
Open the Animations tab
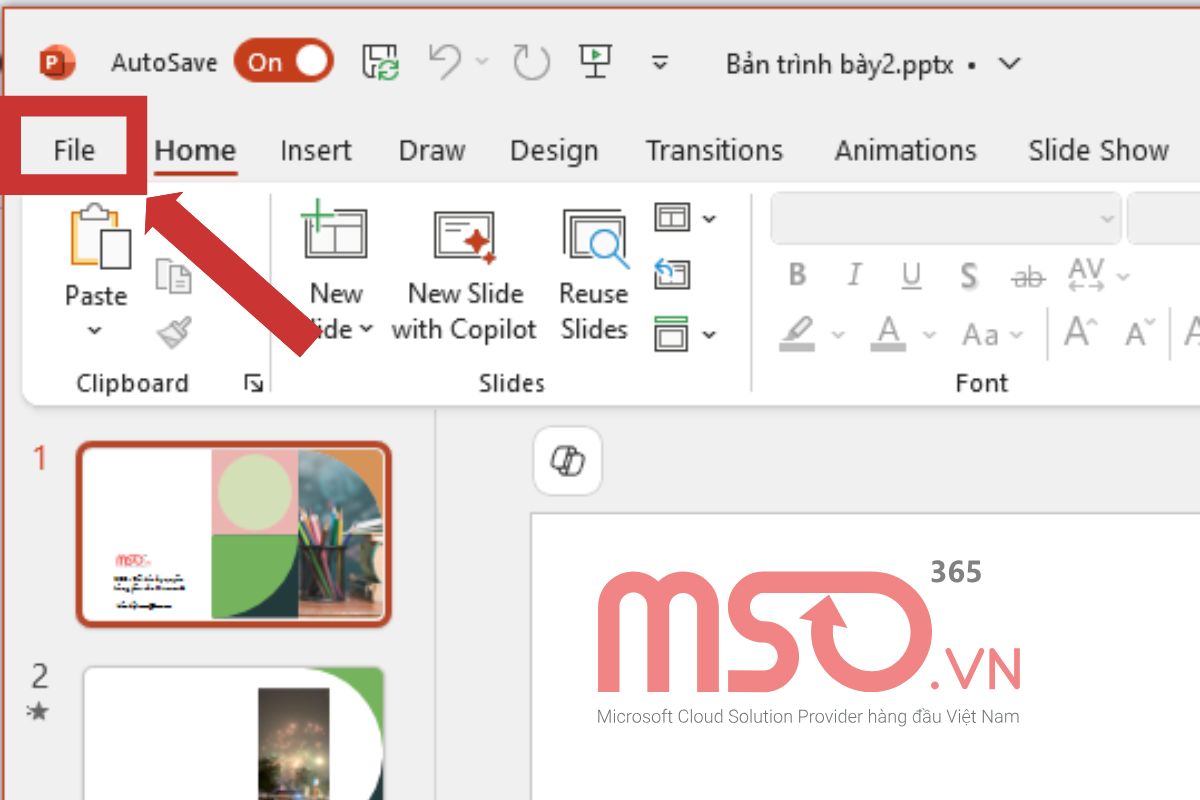tap(905, 151)
